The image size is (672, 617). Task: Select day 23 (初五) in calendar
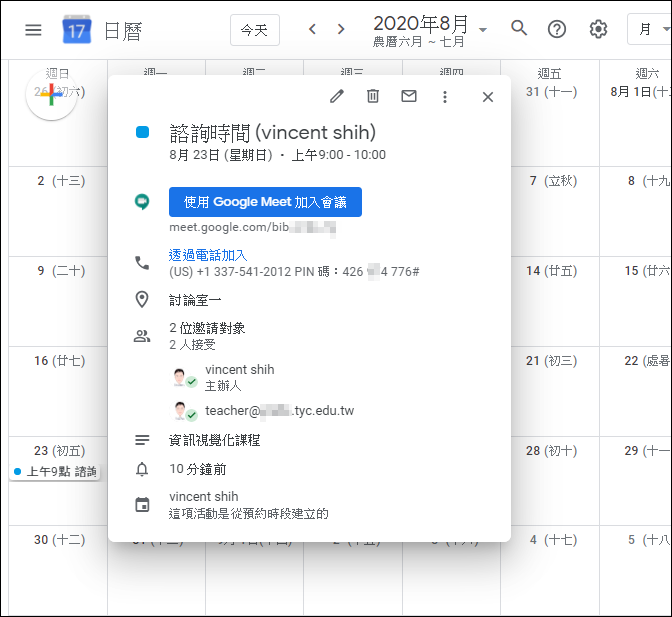click(60, 451)
